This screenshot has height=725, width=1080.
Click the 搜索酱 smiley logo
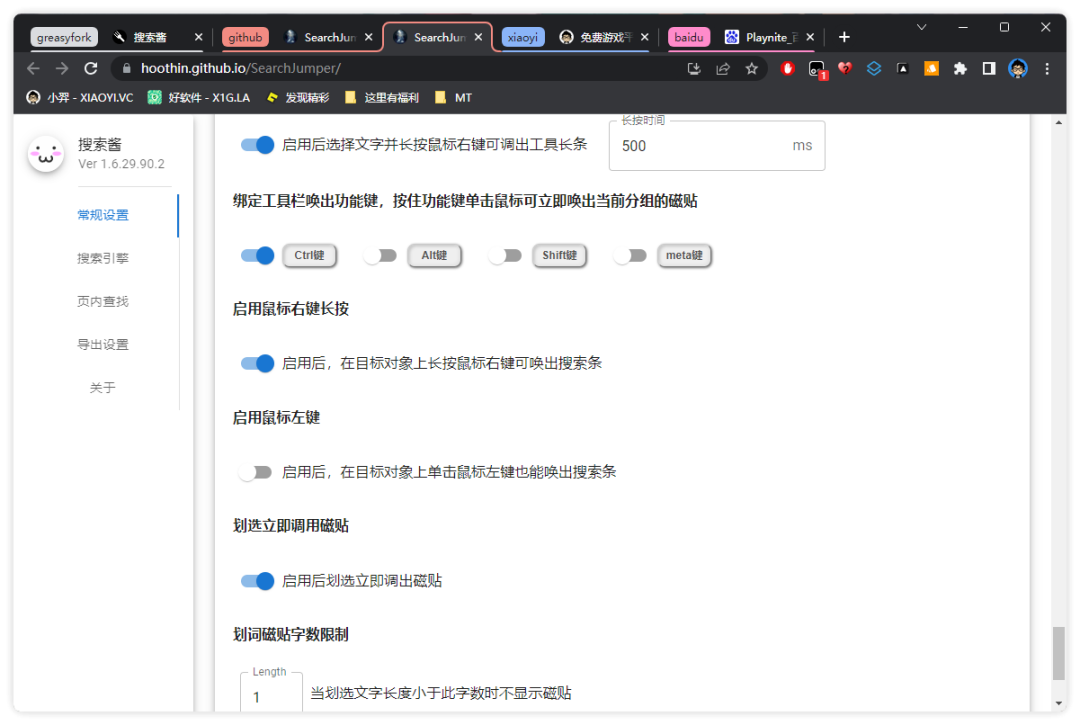(x=46, y=154)
